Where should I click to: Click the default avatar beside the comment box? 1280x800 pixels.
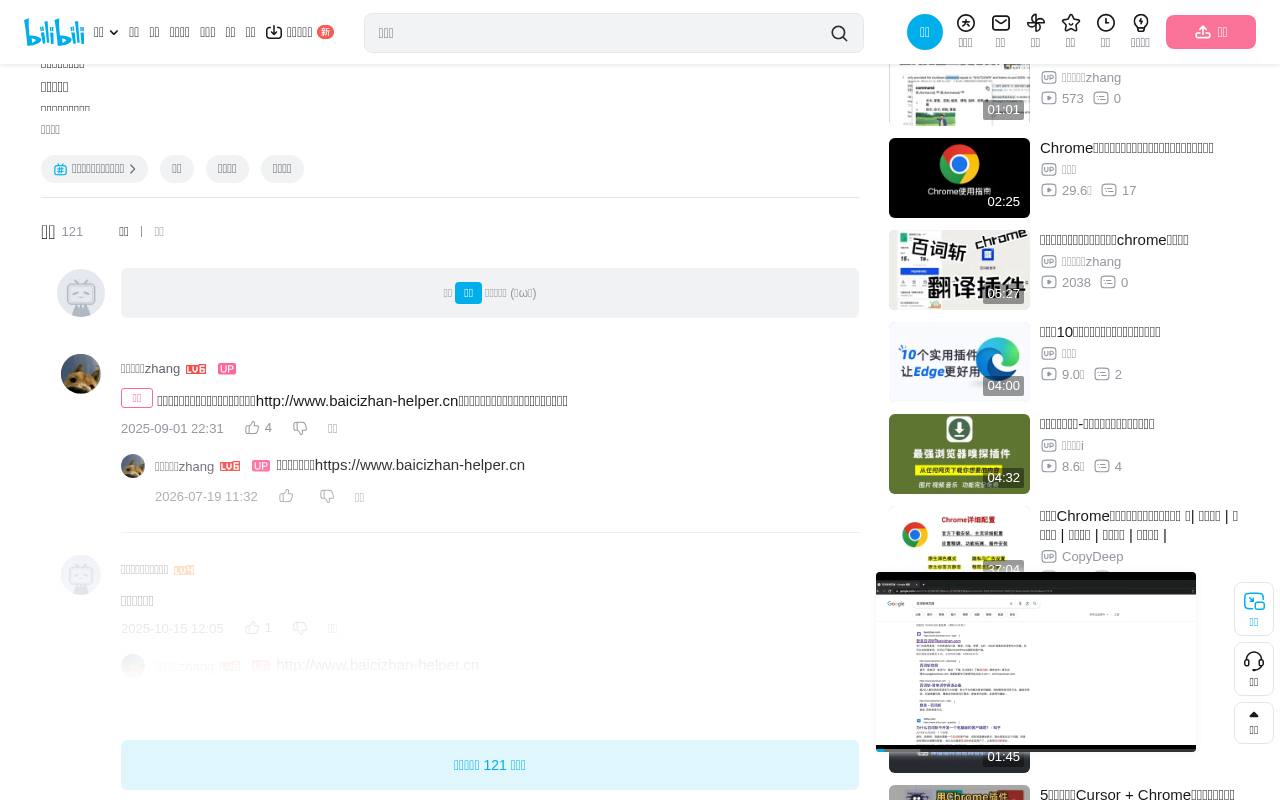tap(81, 293)
